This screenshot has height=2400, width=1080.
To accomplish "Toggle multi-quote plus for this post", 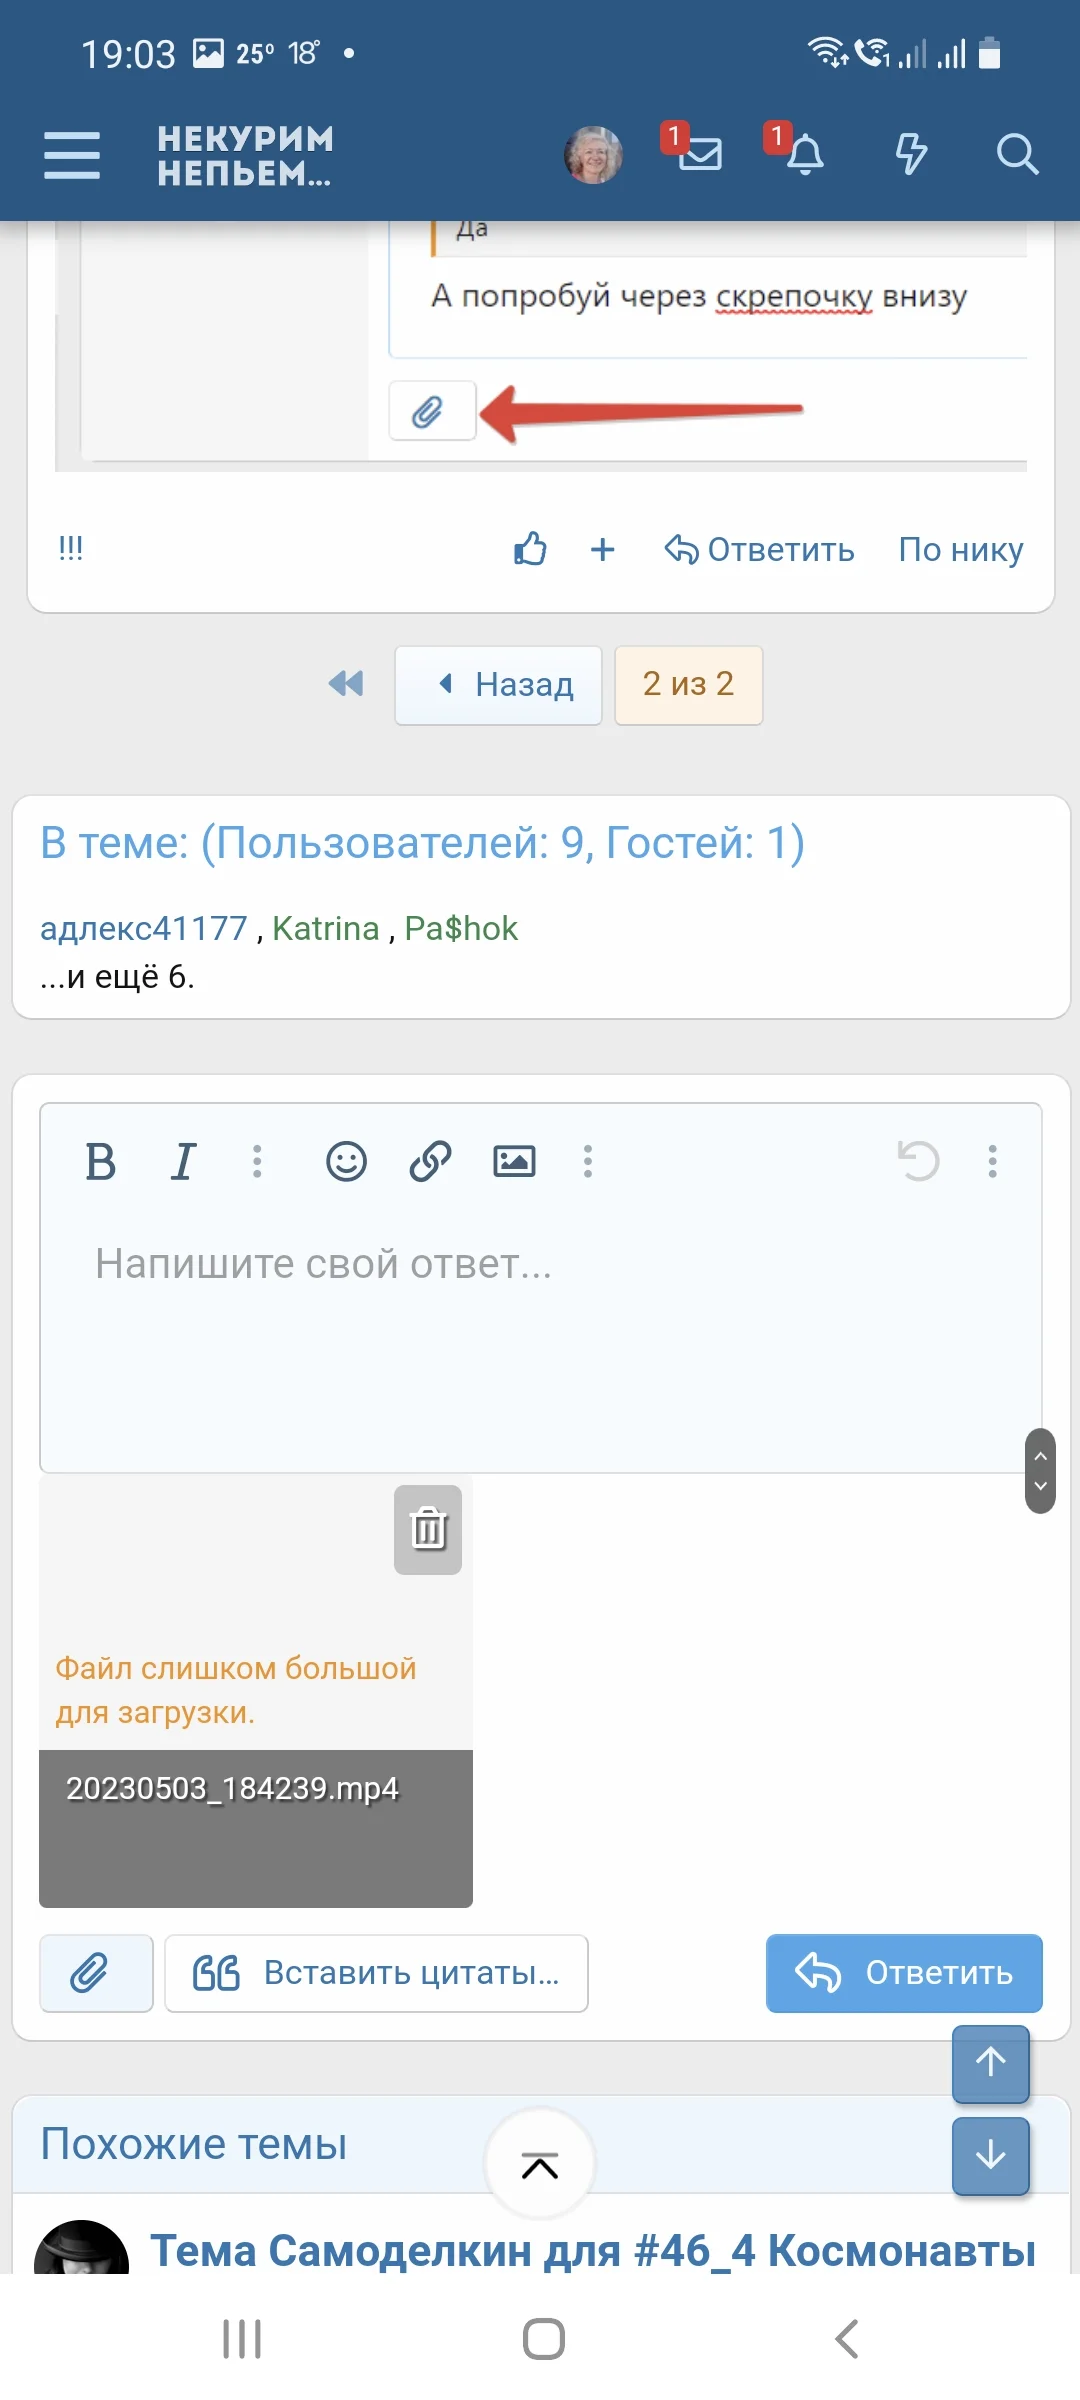I will [602, 549].
